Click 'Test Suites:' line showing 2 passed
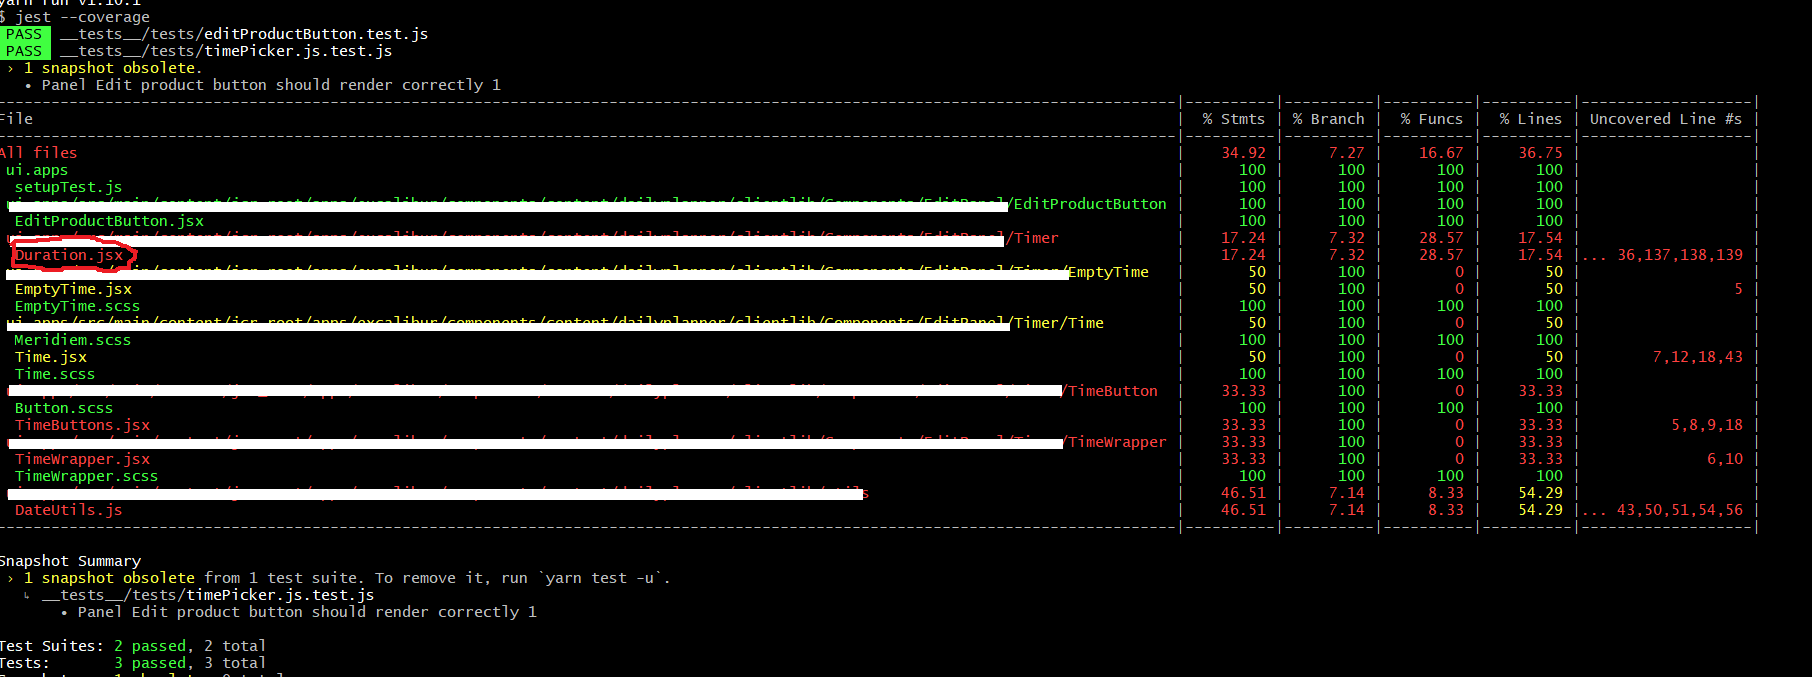The width and height of the screenshot is (1812, 677). click(x=133, y=646)
